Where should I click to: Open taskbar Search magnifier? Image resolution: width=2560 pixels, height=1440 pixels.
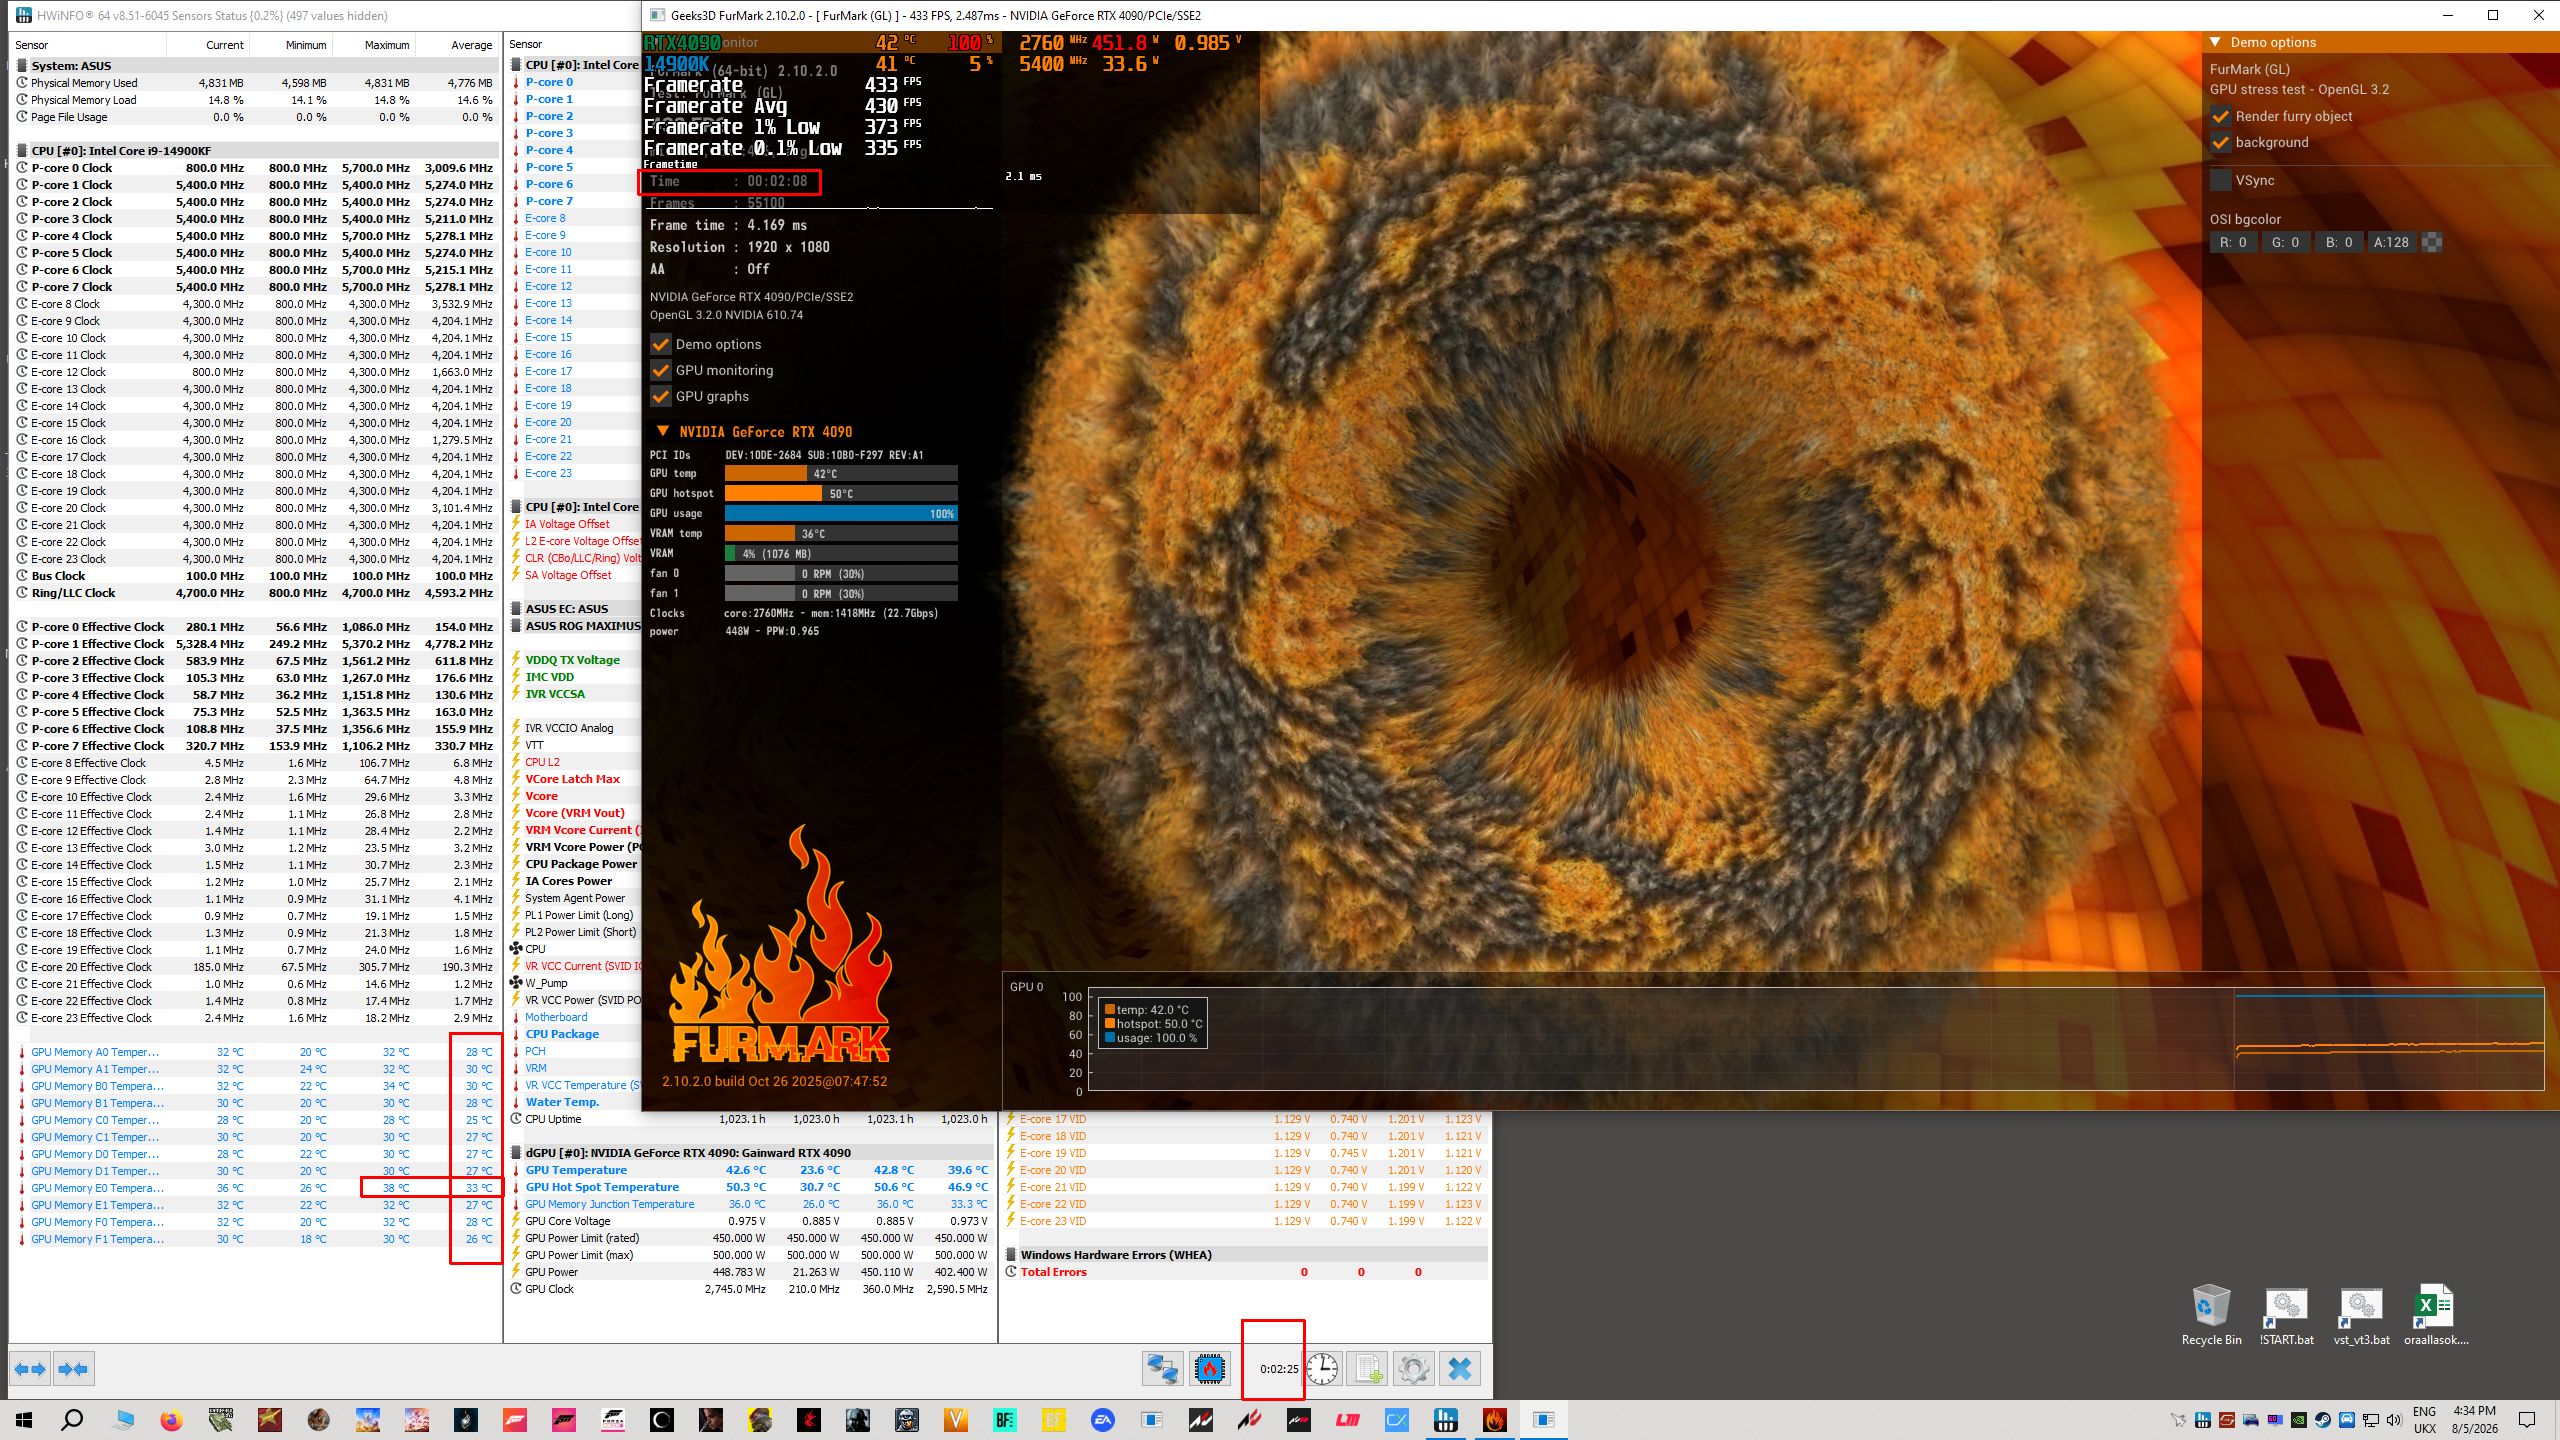pyautogui.click(x=72, y=1420)
